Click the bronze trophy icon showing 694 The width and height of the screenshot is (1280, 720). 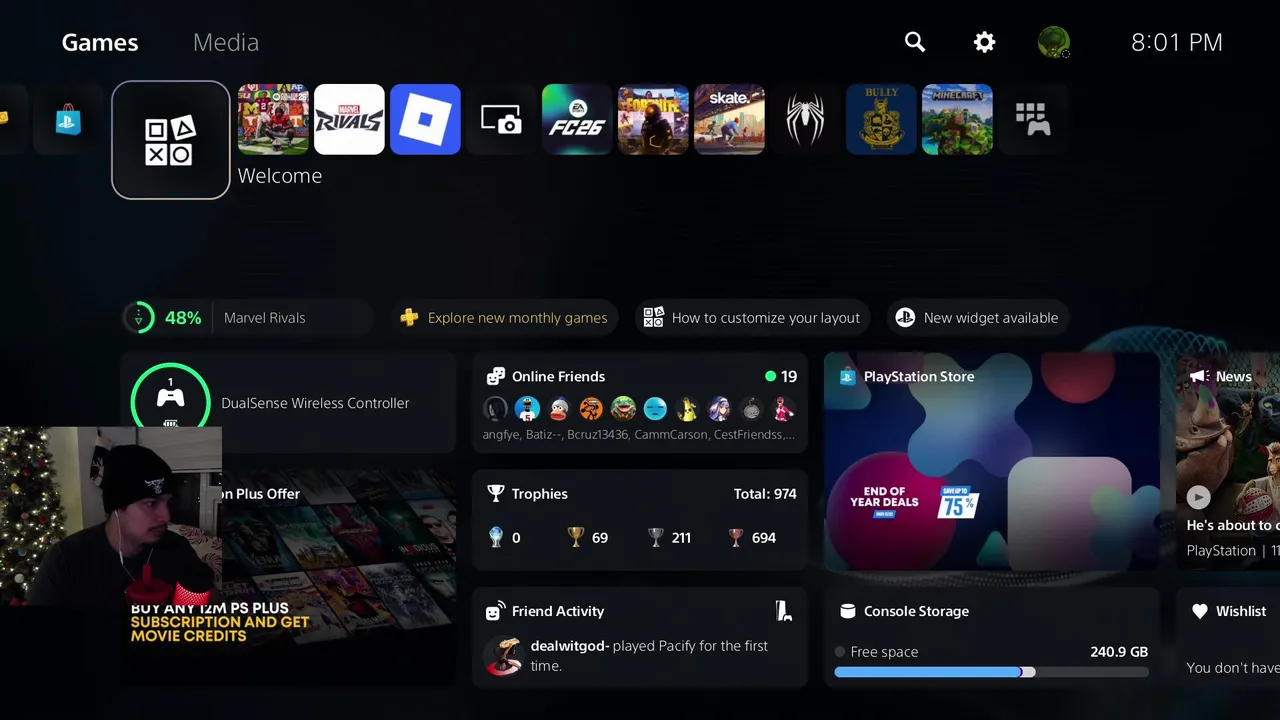click(736, 537)
